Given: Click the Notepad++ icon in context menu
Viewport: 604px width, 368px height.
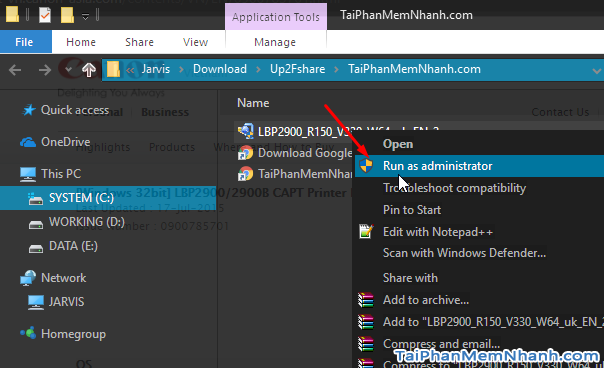Looking at the screenshot, I should click(366, 232).
